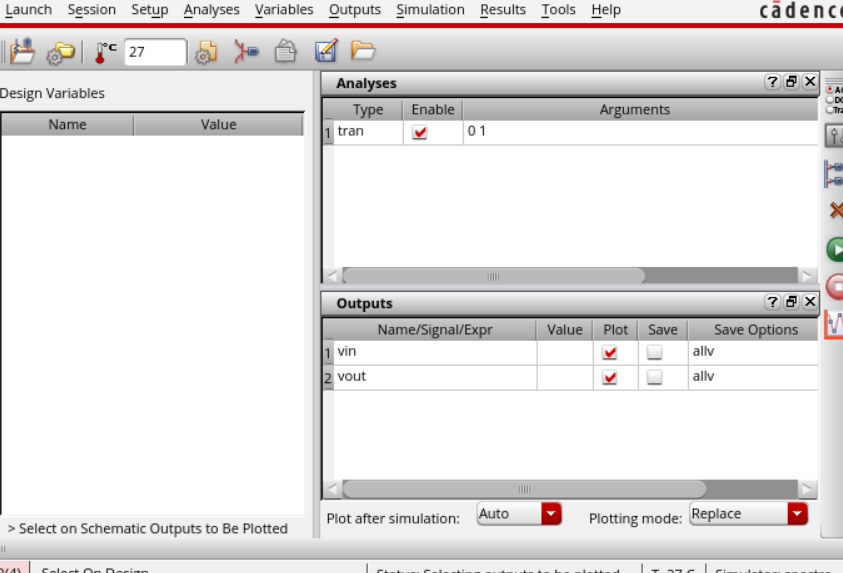Viewport: 843px width, 573px height.
Task: Toggle Plot checkbox for vin output
Action: 610,353
